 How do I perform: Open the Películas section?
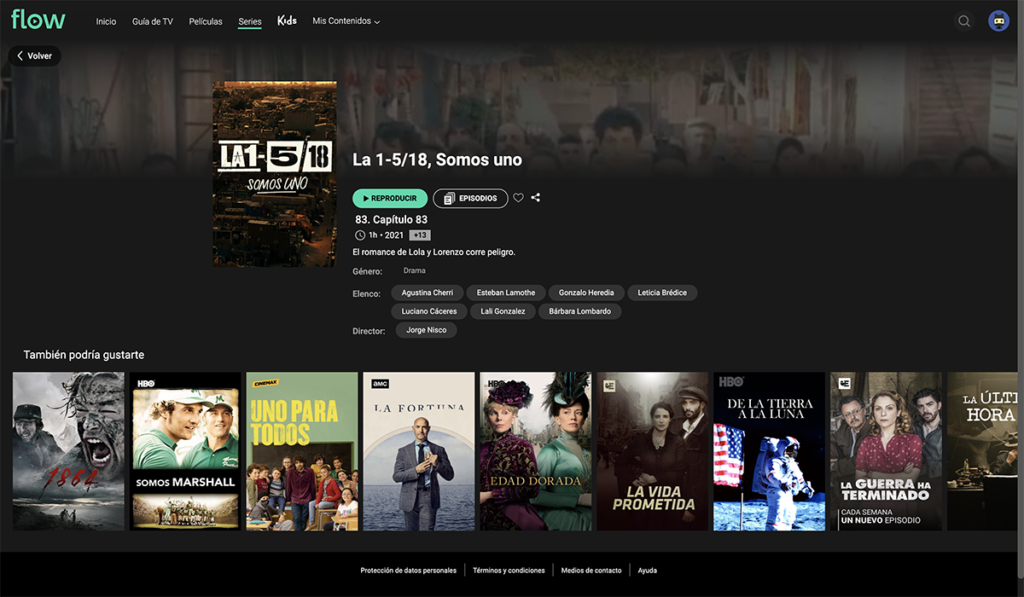(x=205, y=21)
